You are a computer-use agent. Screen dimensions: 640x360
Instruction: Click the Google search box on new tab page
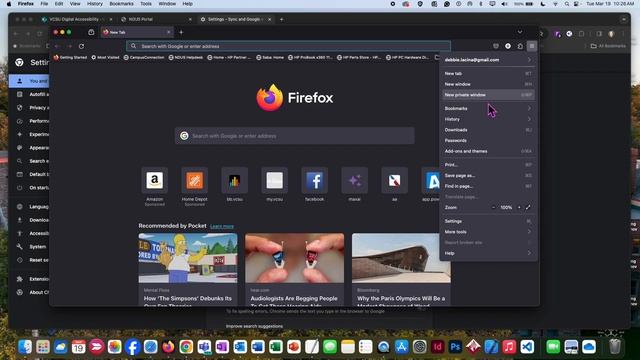[x=295, y=136]
